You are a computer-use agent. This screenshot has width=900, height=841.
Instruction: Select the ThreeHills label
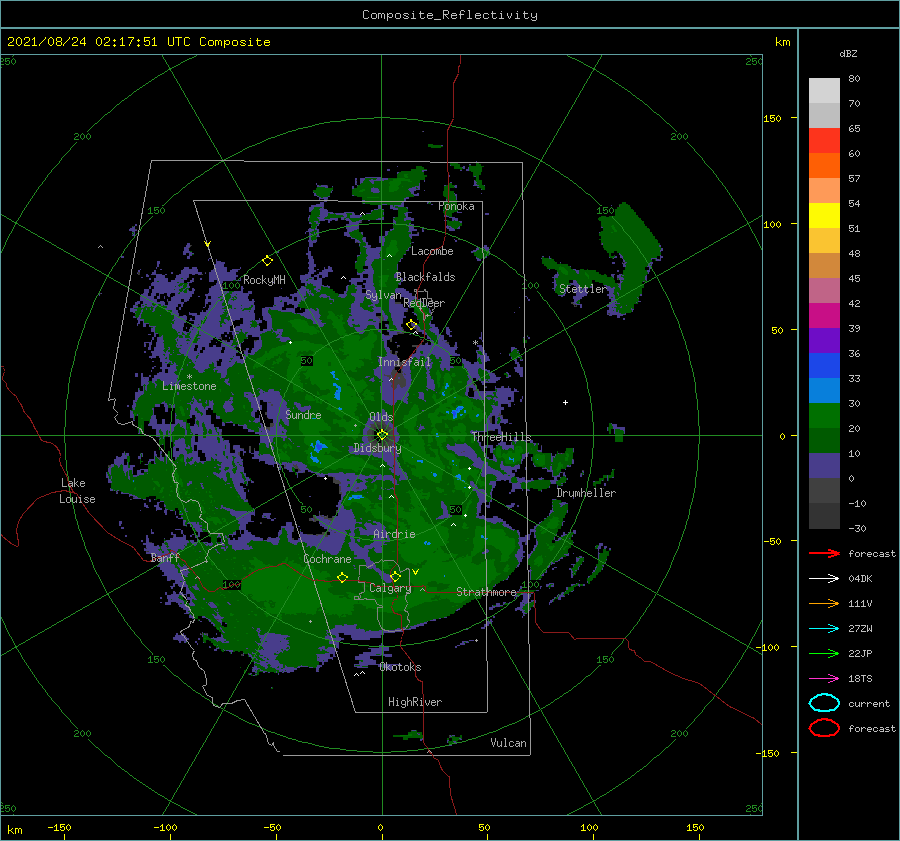coord(501,437)
